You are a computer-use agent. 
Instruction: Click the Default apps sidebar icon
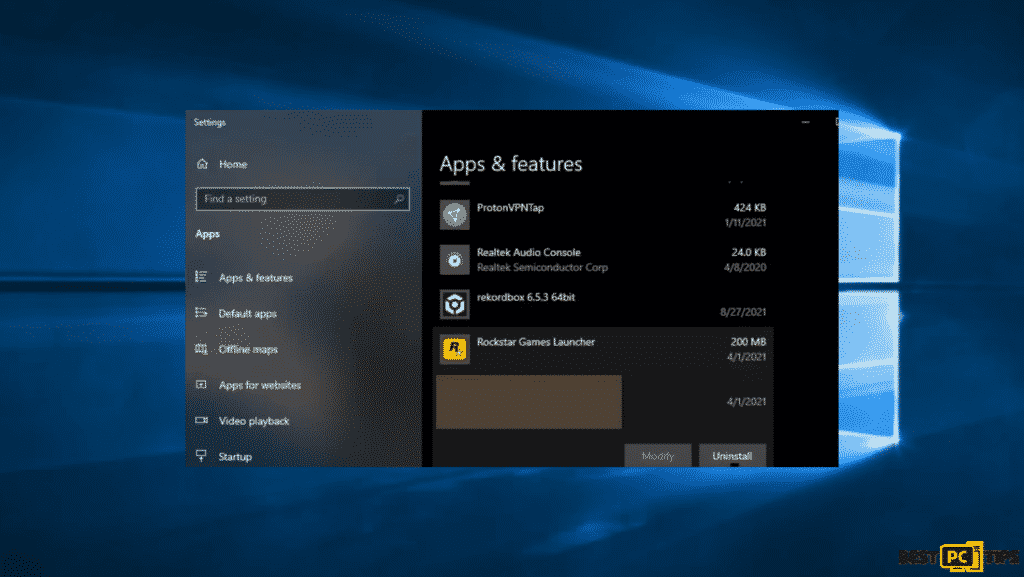click(x=201, y=313)
